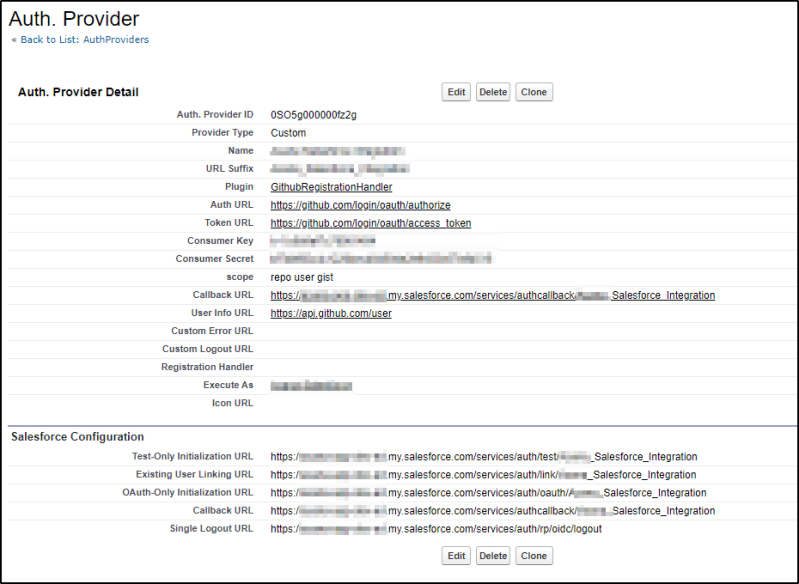Click the Test-Only Initialization URL value

[x=484, y=457]
